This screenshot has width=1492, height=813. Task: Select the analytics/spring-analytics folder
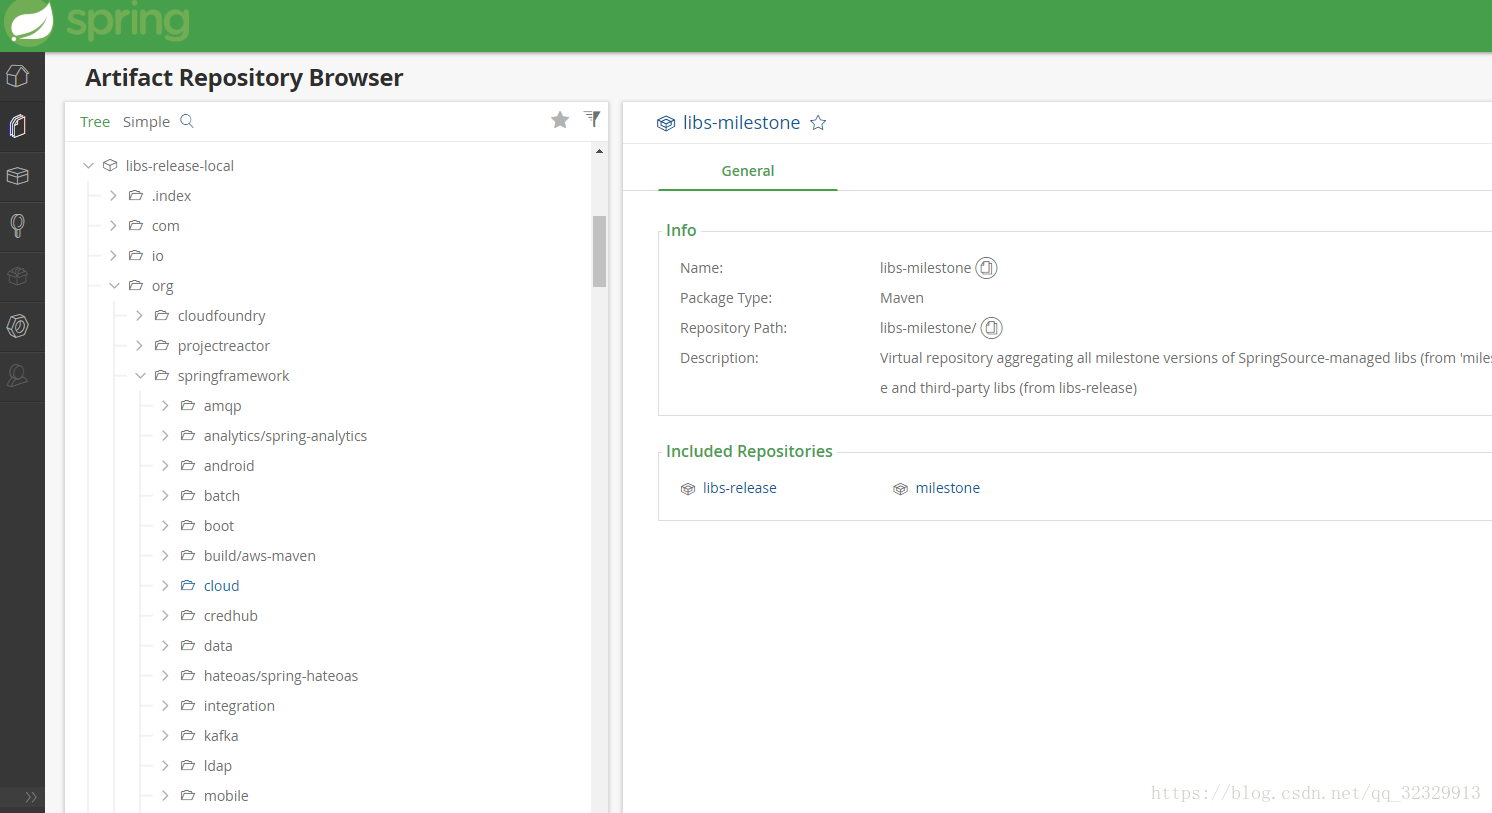(x=285, y=436)
